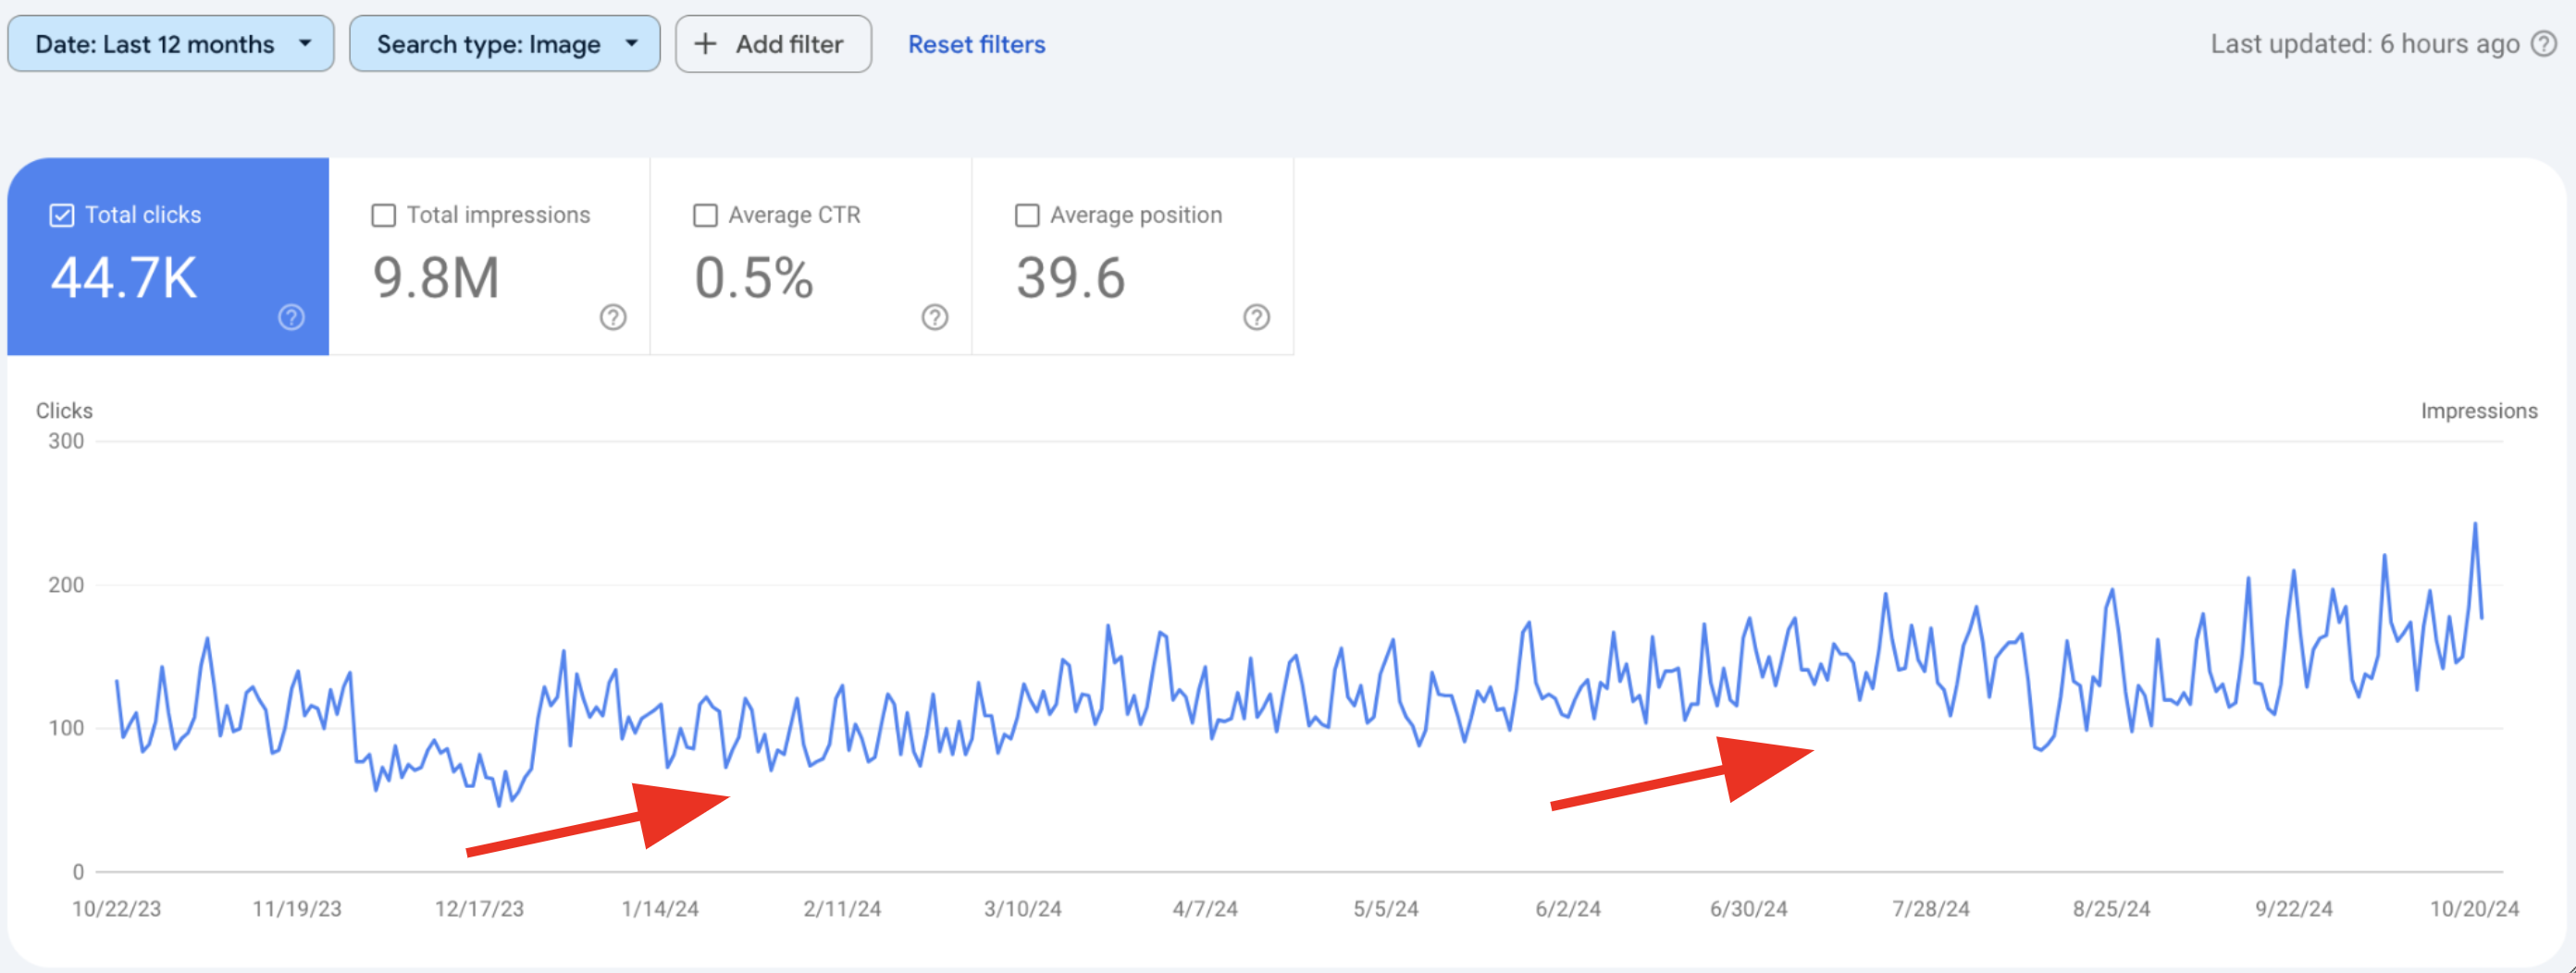Click the 12/17/23 date label
Screen dimensions: 2576x973
(x=479, y=909)
